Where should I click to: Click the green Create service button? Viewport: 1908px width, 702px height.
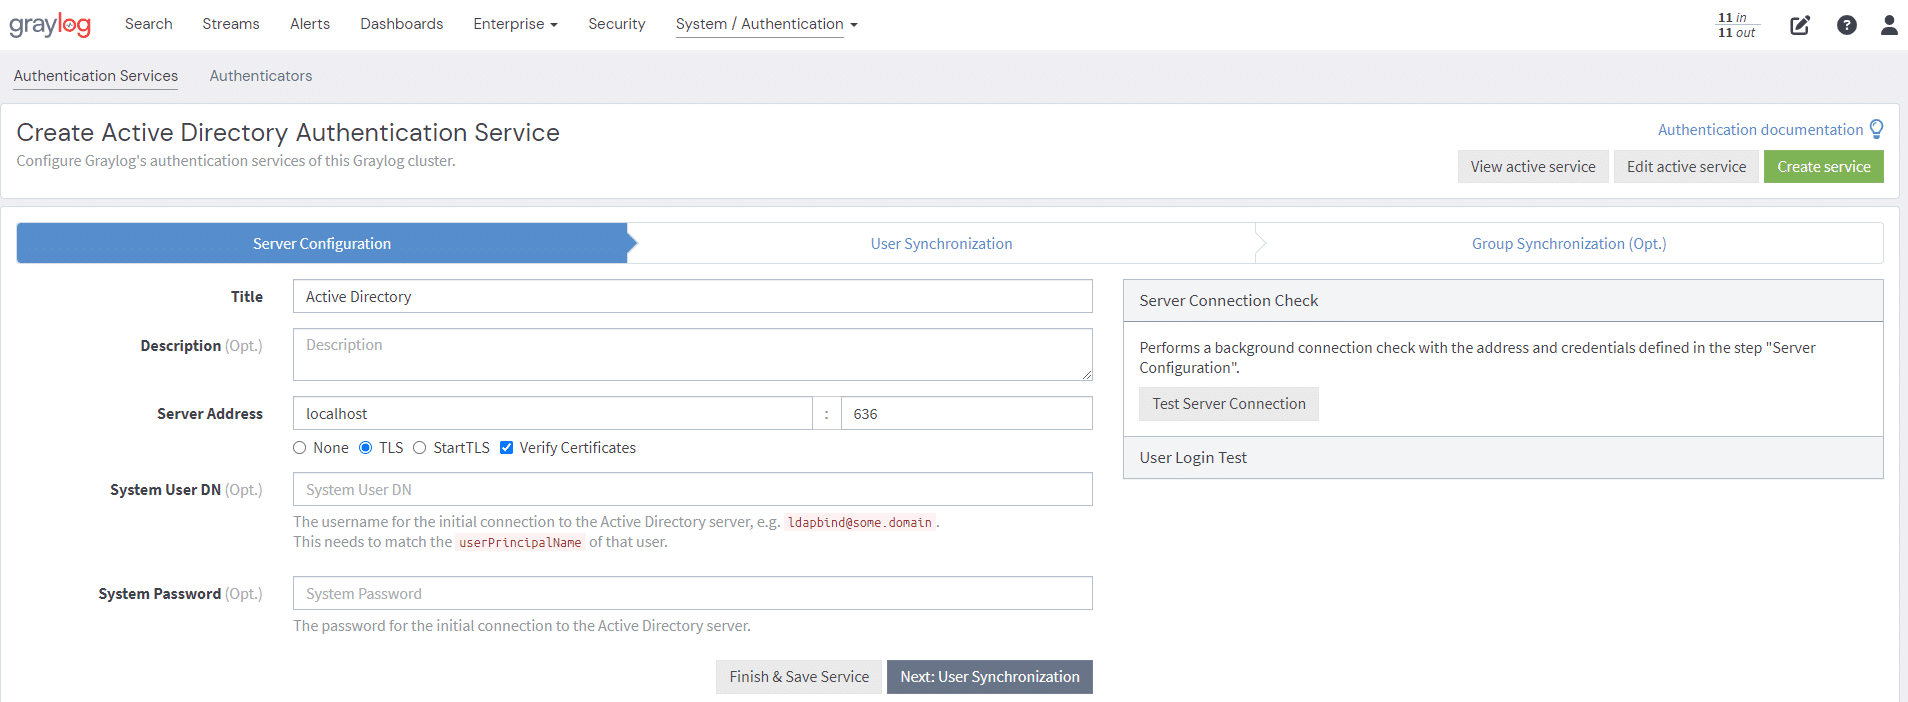tap(1824, 167)
